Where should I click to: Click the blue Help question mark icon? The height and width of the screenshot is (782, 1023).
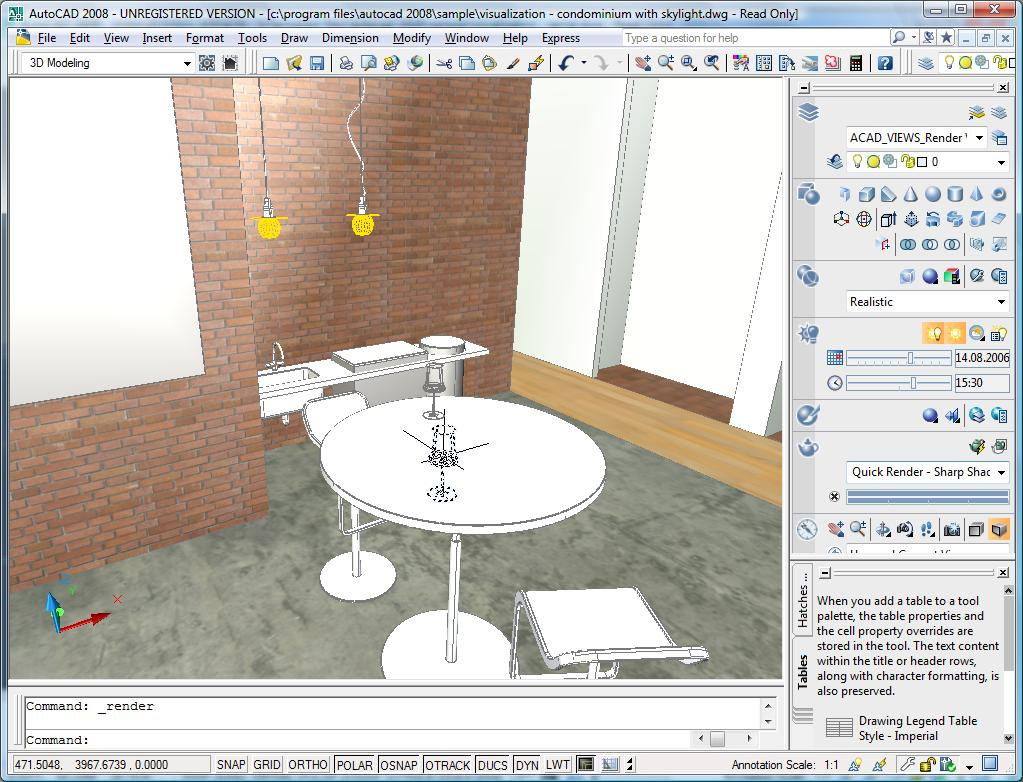point(885,63)
